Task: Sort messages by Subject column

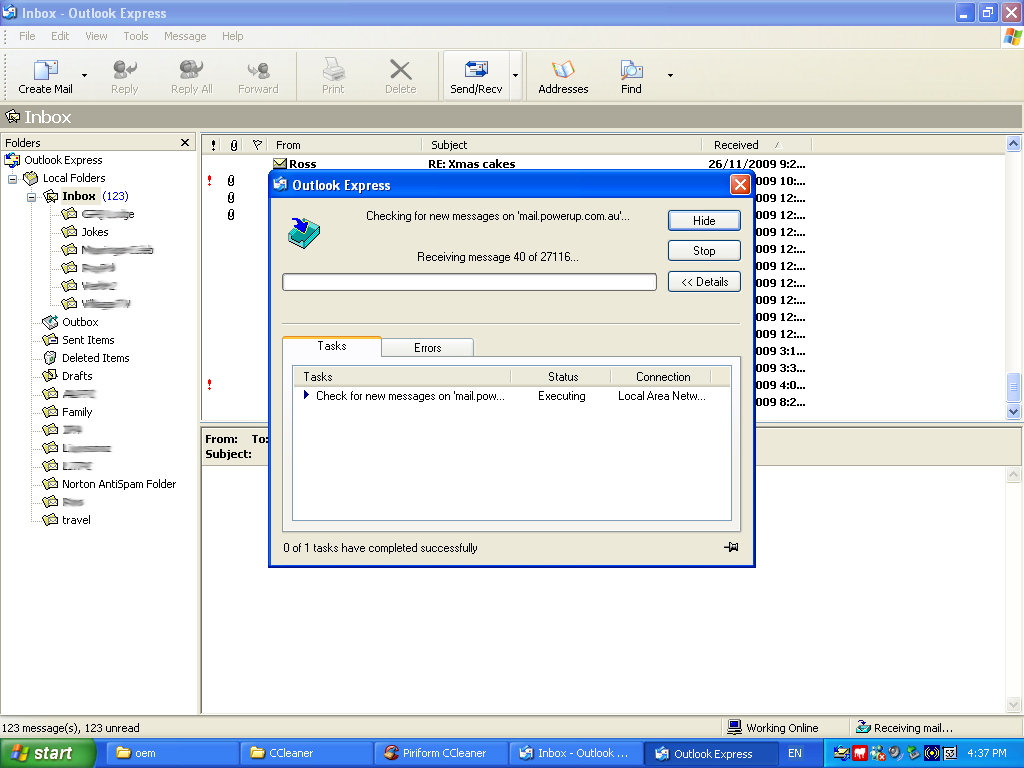Action: tap(562, 145)
